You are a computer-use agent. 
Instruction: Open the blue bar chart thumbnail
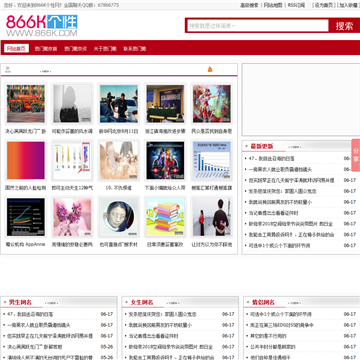click(x=212, y=160)
